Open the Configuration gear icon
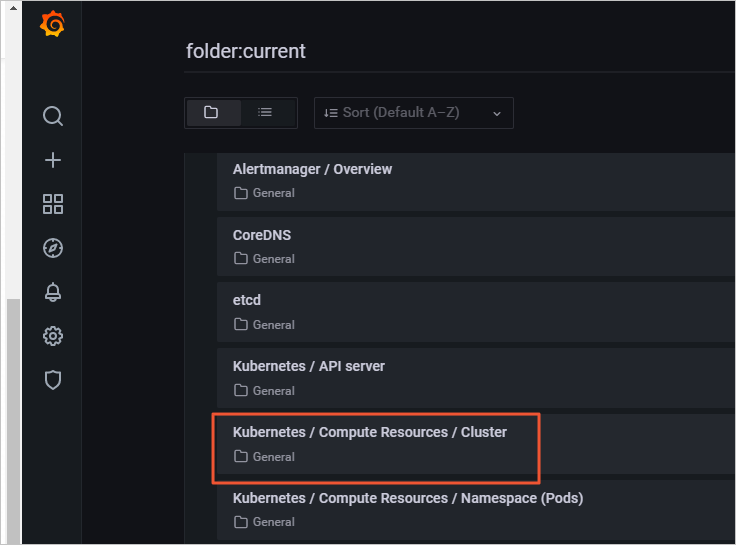The width and height of the screenshot is (736, 545). [53, 336]
